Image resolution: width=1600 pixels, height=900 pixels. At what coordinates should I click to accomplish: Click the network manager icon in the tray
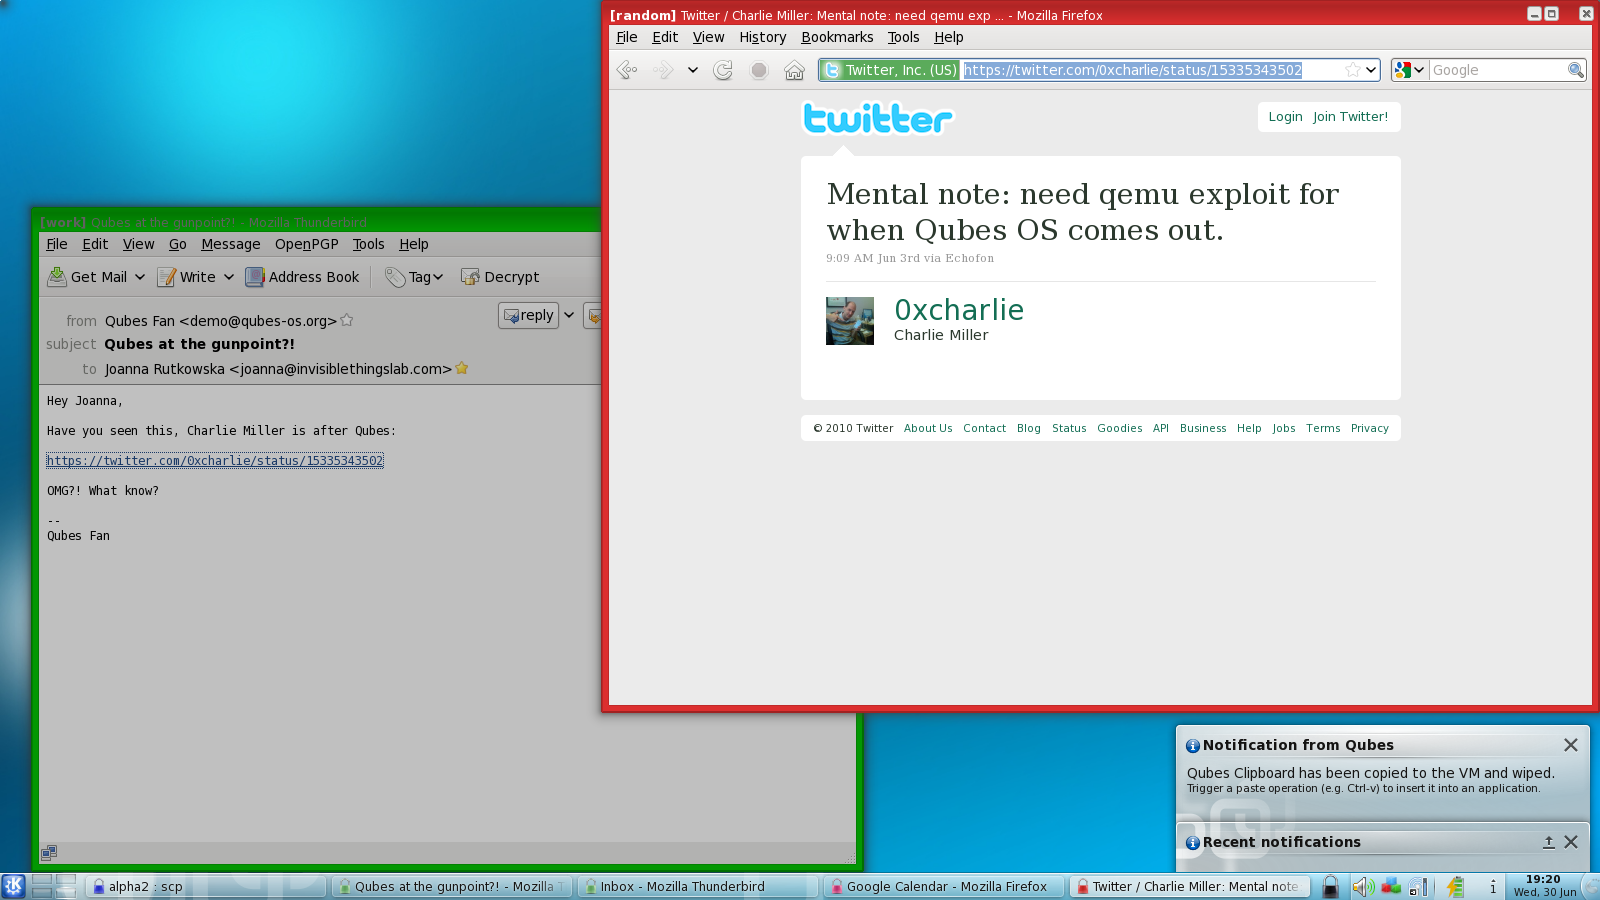tap(1418, 887)
